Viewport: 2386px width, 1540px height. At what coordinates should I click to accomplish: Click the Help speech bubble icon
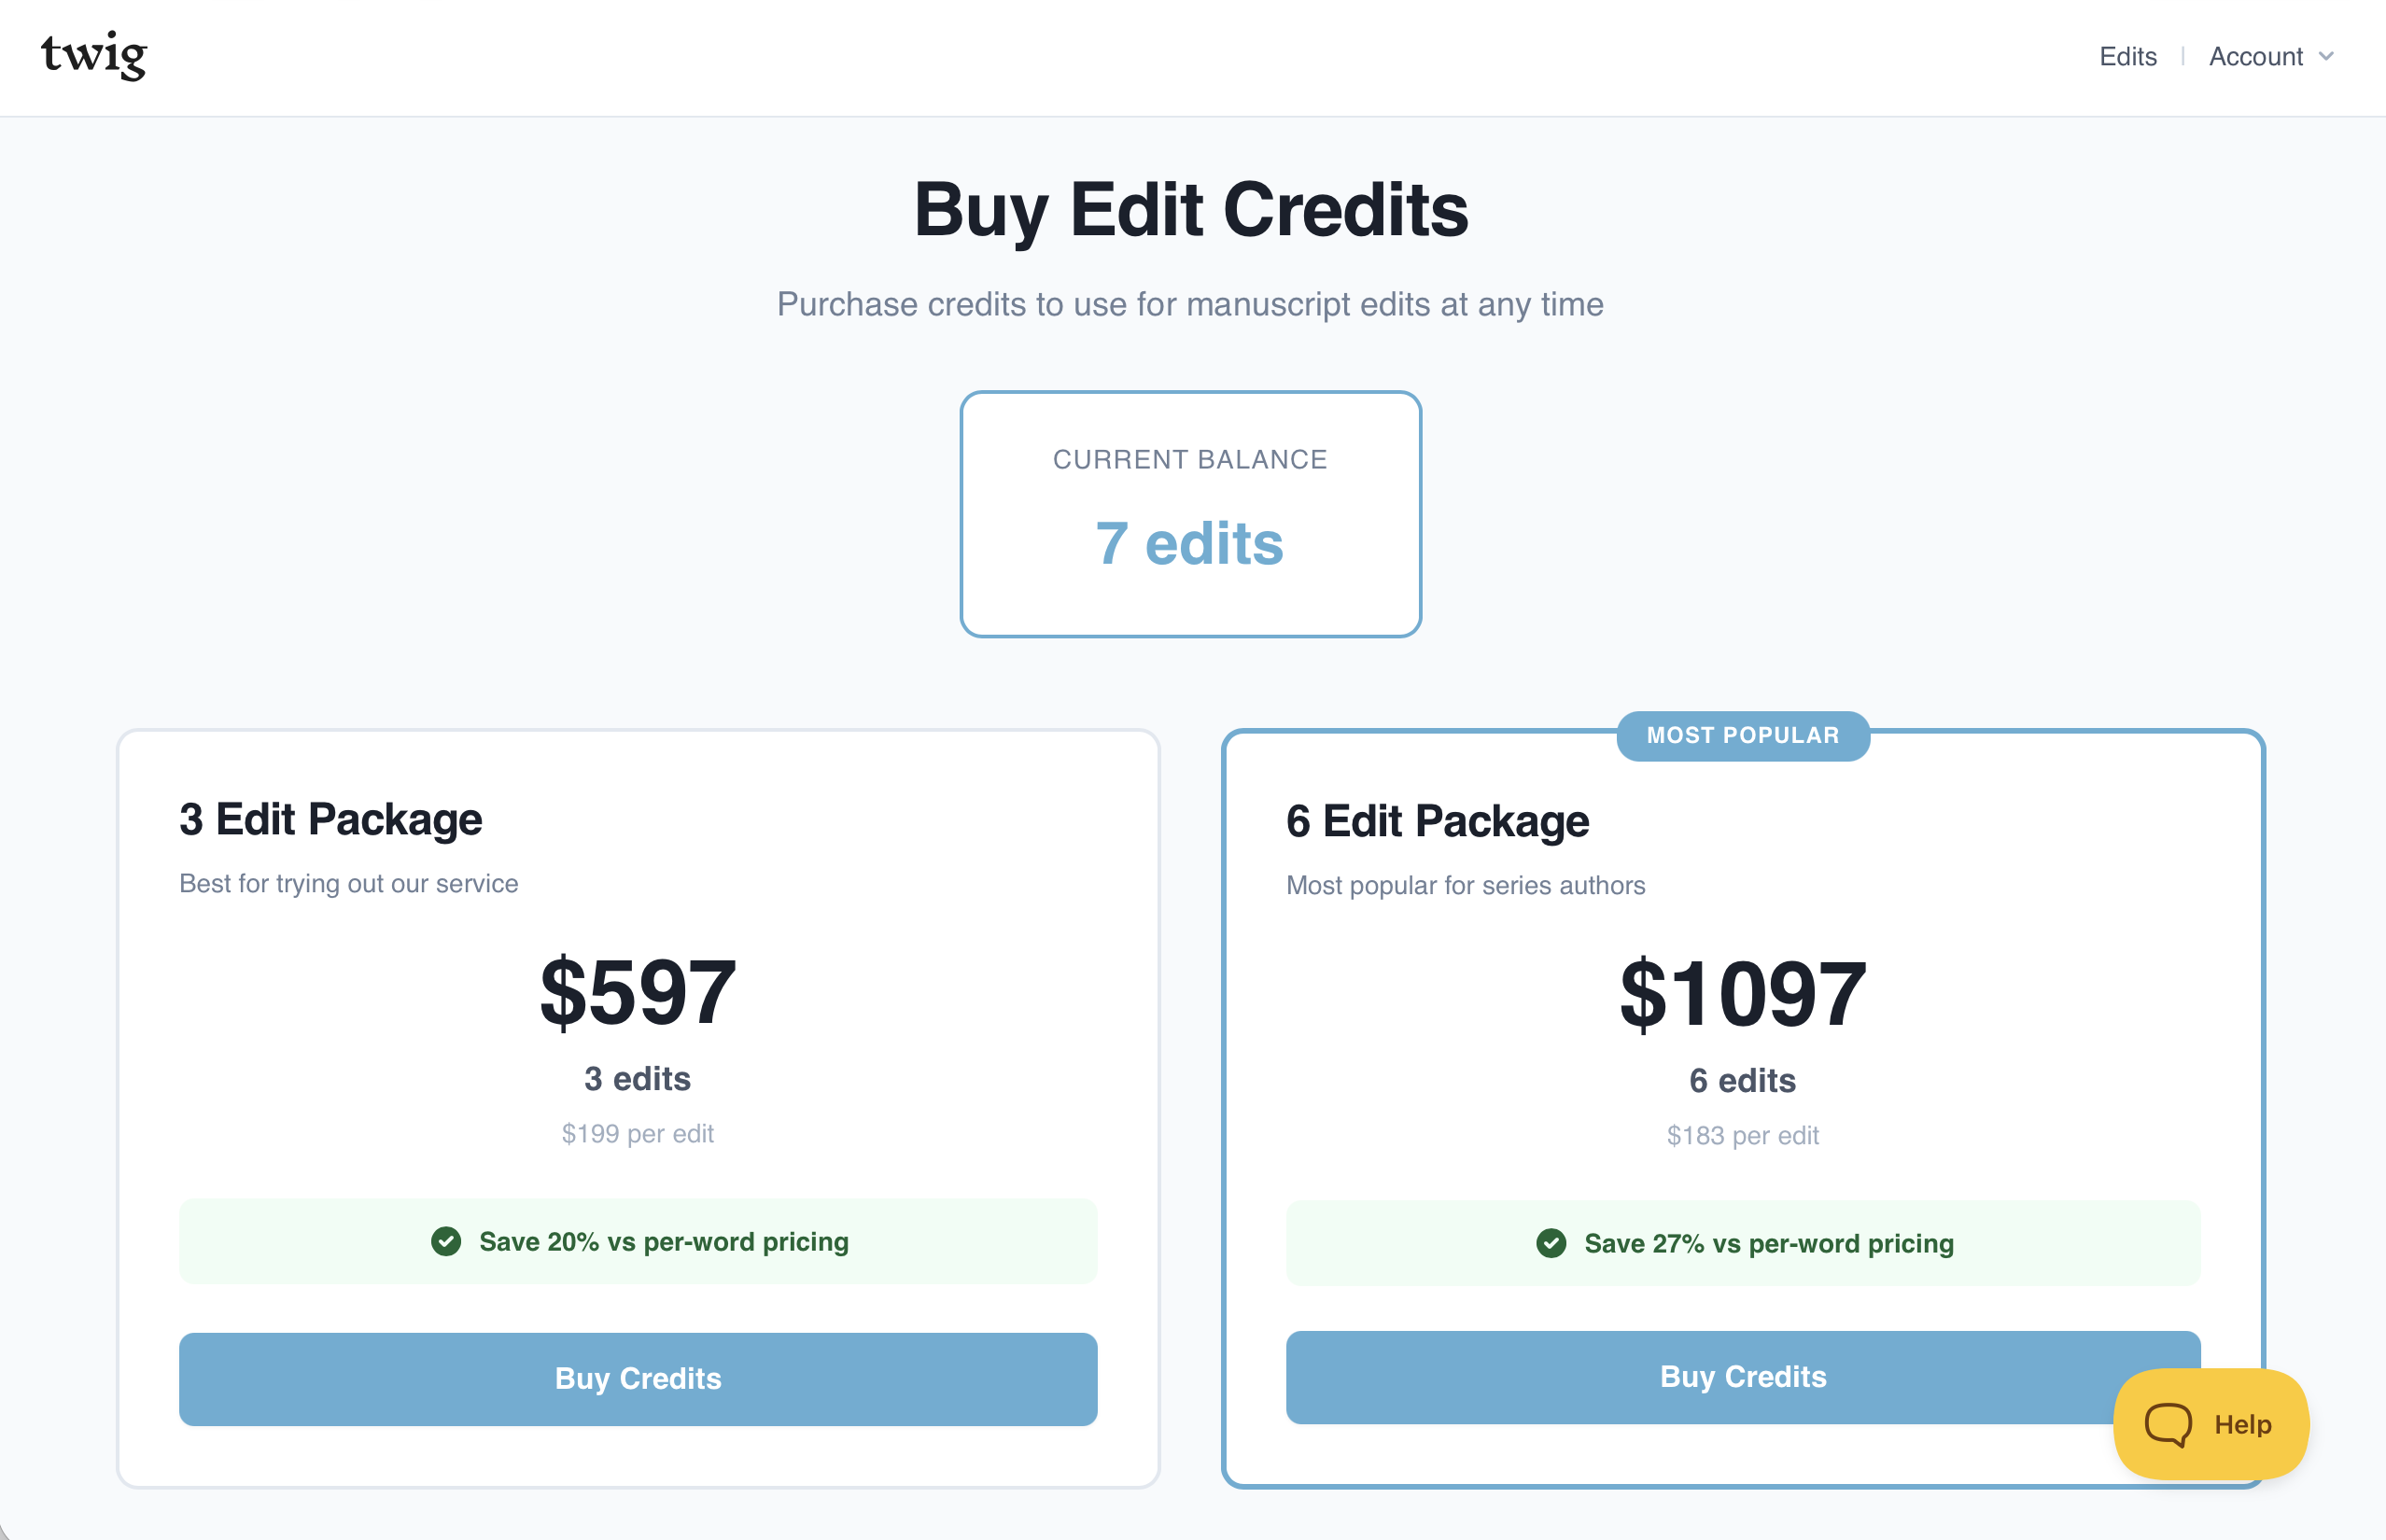click(2167, 1424)
